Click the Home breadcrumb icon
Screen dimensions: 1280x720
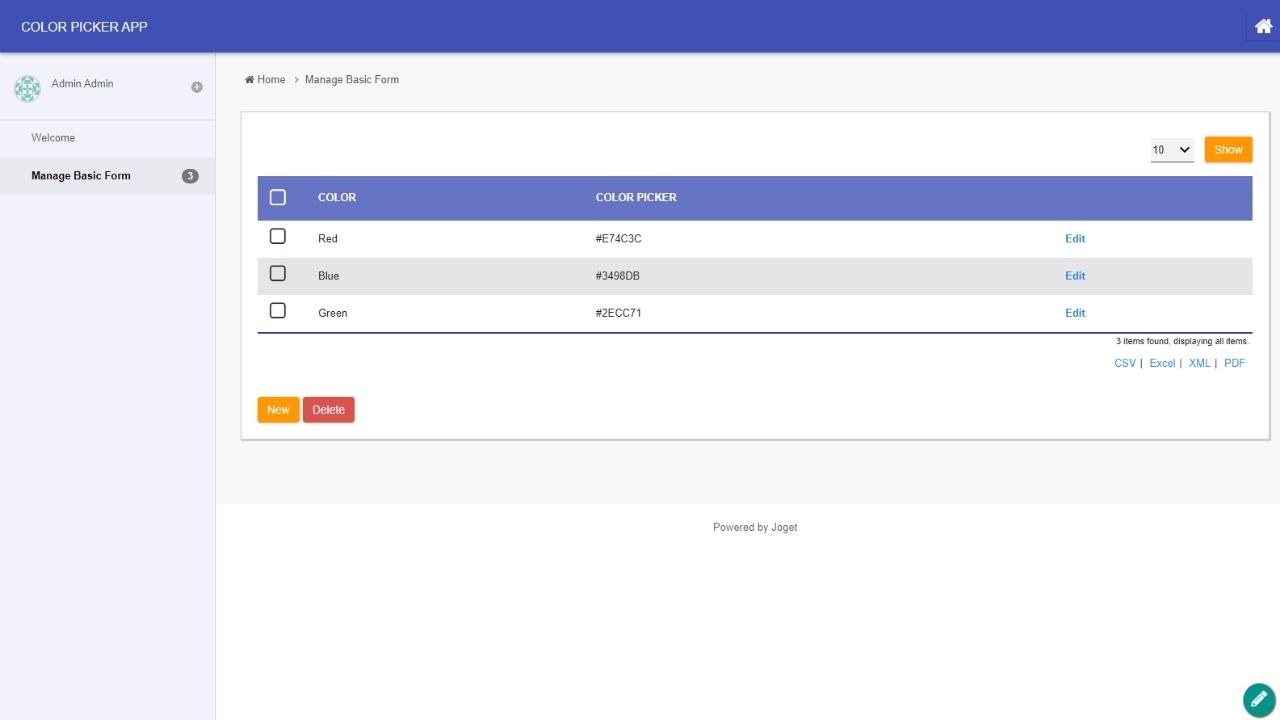pyautogui.click(x=249, y=80)
